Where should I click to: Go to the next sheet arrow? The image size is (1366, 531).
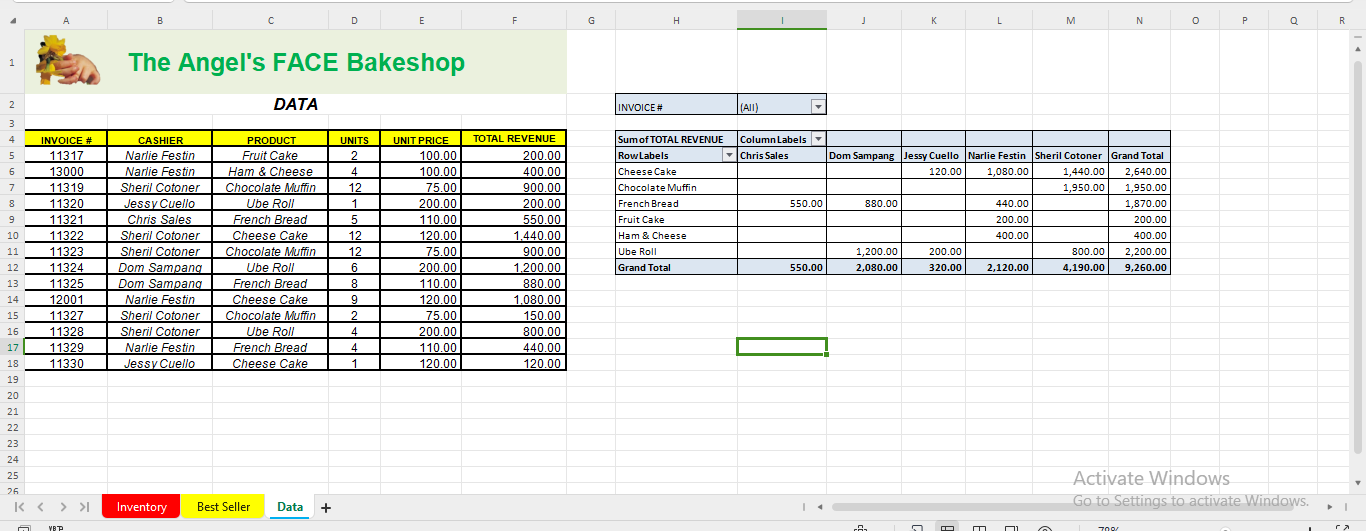pyautogui.click(x=62, y=507)
